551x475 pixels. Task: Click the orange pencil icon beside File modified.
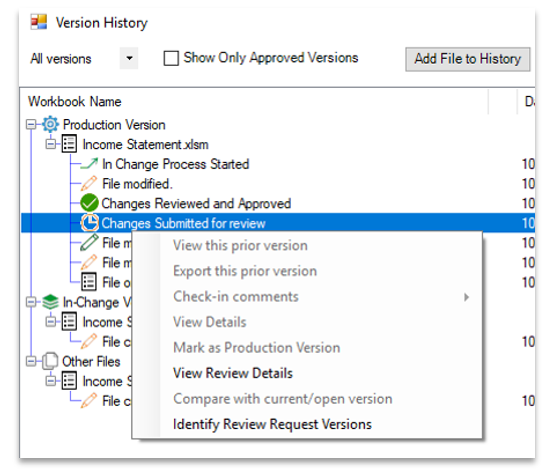coord(89,184)
